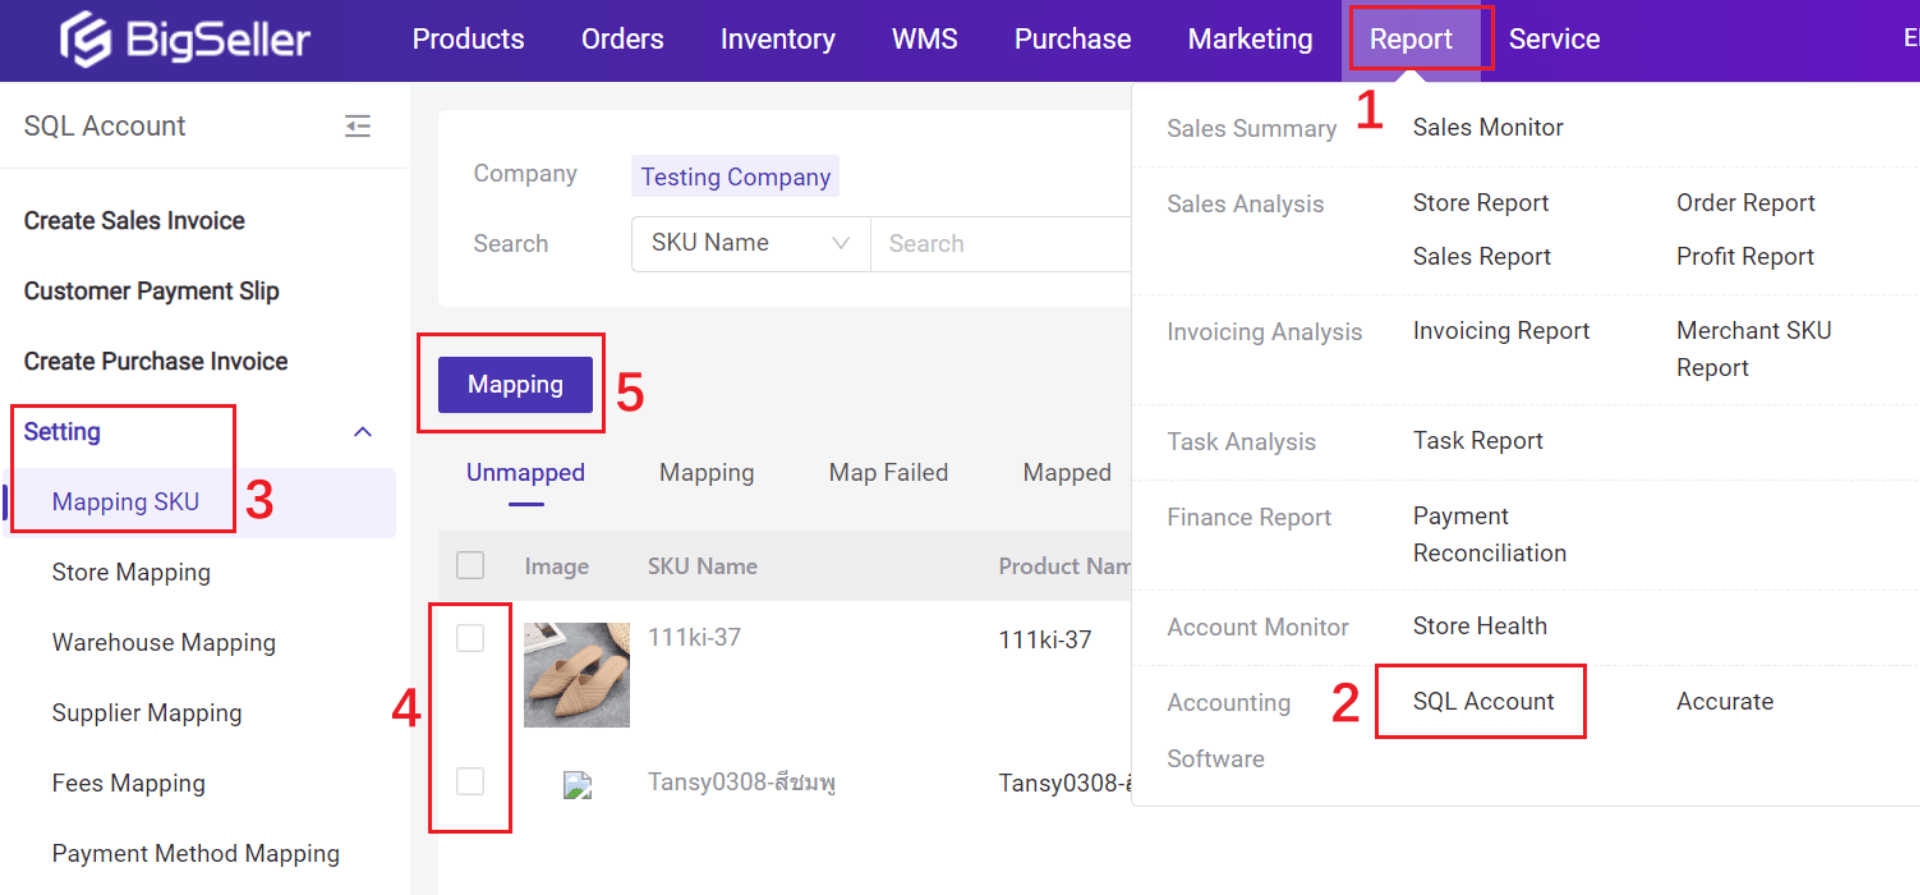Open Sales Report from Report menu
Viewport: 1920px width, 895px height.
(x=1481, y=257)
